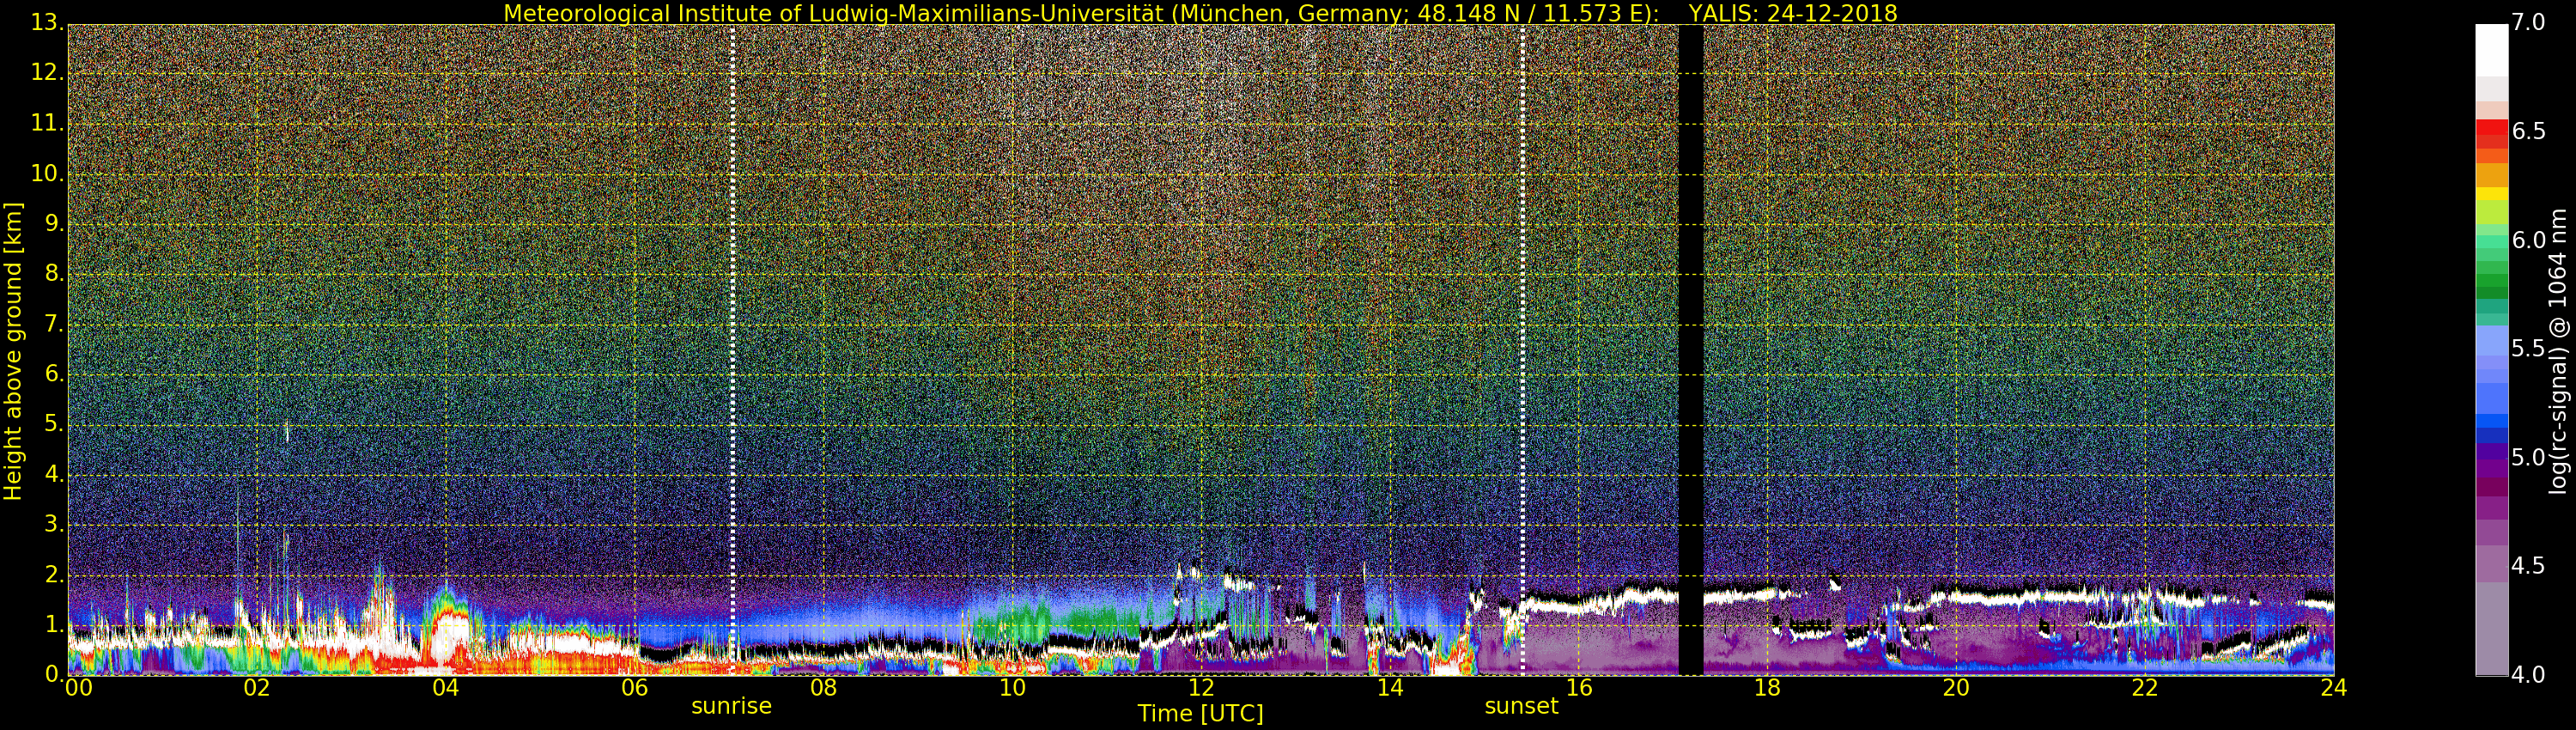Click the '12' time tick label
This screenshot has height=730, width=2576.
(1201, 688)
